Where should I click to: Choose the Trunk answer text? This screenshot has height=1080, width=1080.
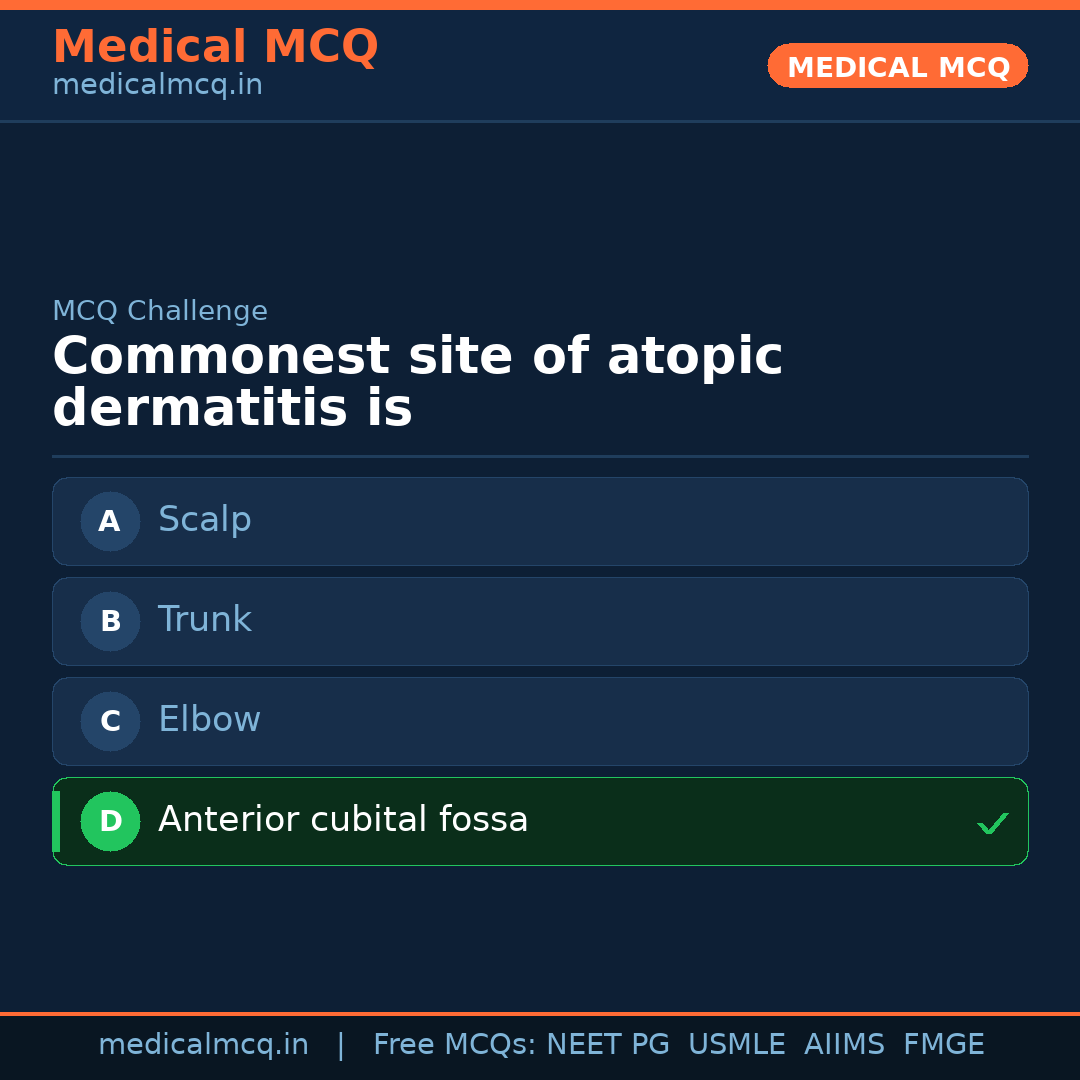coord(204,620)
